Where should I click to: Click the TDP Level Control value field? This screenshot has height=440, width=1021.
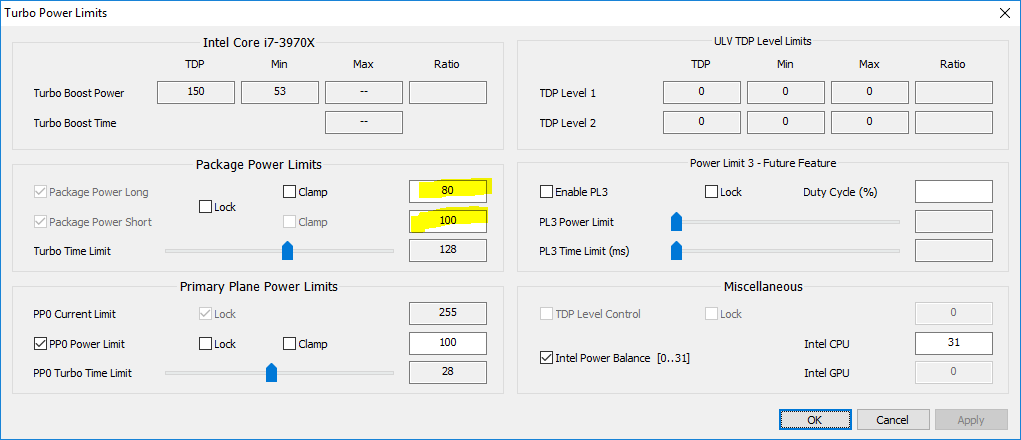tap(954, 313)
